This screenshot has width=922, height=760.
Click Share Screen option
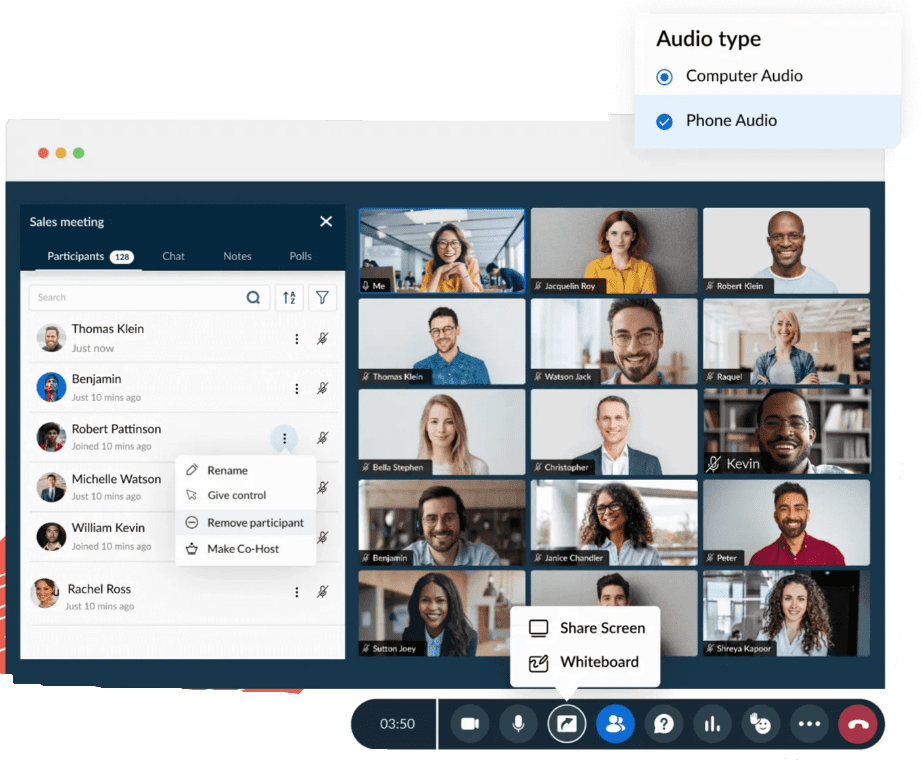601,628
